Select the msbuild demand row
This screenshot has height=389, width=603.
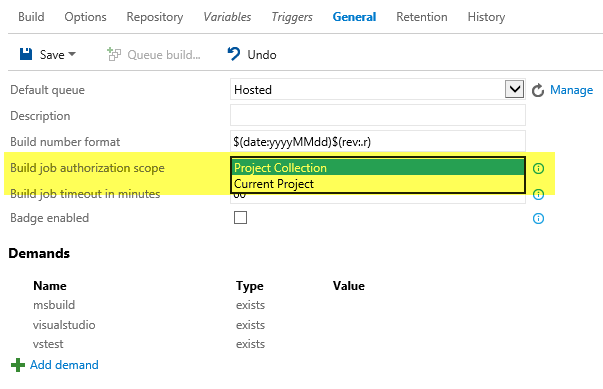coord(54,305)
